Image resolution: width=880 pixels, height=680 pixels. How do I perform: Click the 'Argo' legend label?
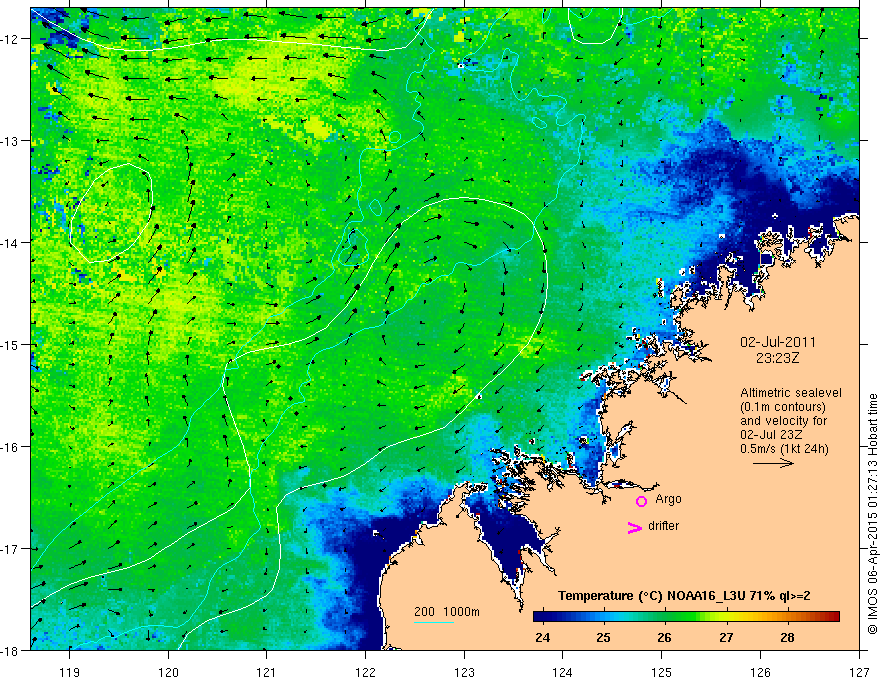pos(668,499)
